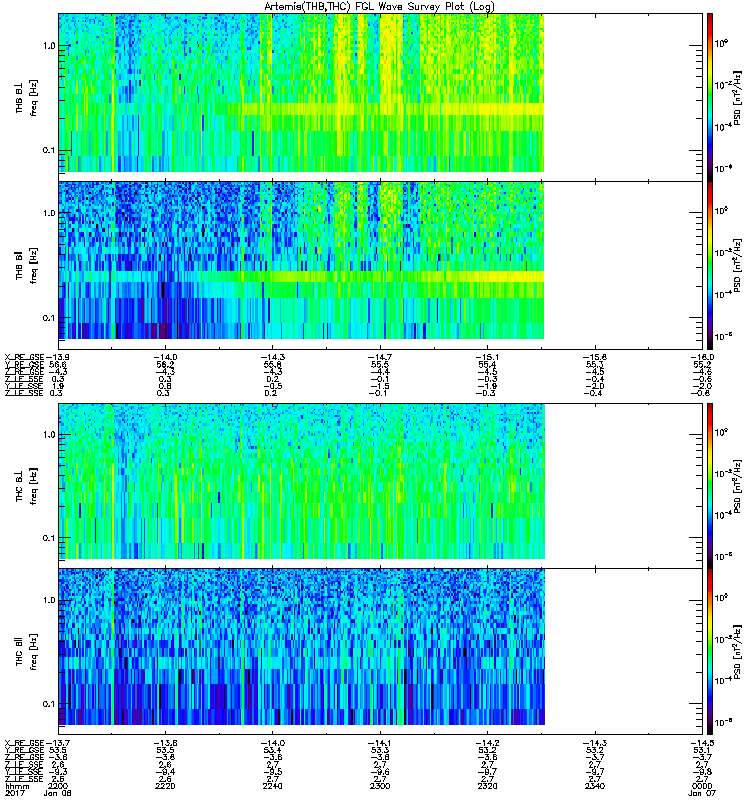Click the THC X_RE_GSE value -14.1

(380, 743)
